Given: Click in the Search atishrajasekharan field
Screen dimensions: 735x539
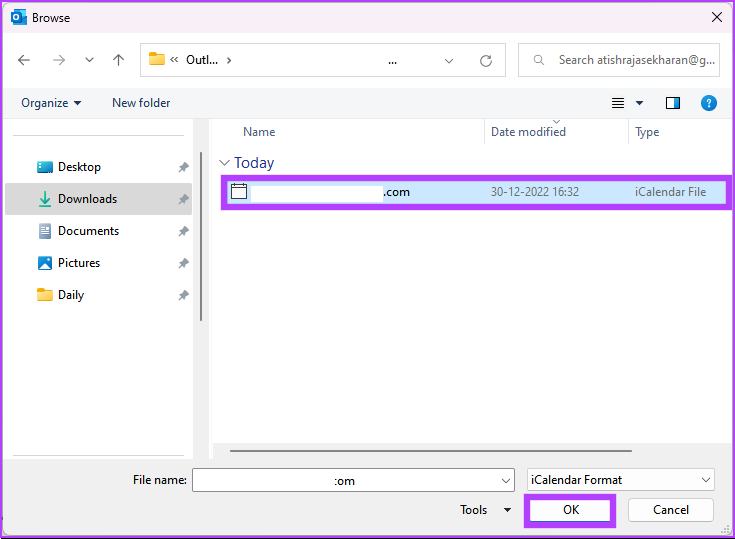Looking at the screenshot, I should (x=619, y=60).
